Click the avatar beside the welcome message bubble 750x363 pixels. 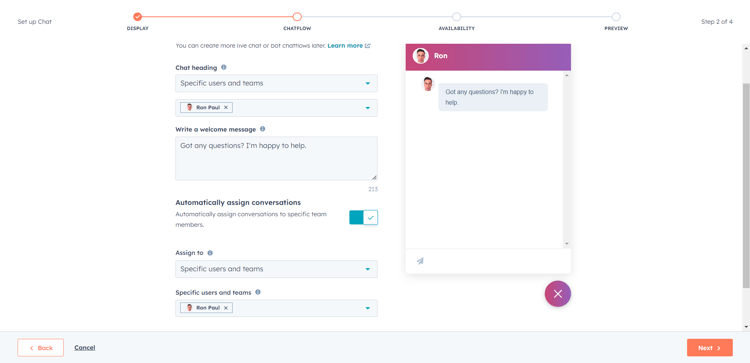click(x=428, y=84)
